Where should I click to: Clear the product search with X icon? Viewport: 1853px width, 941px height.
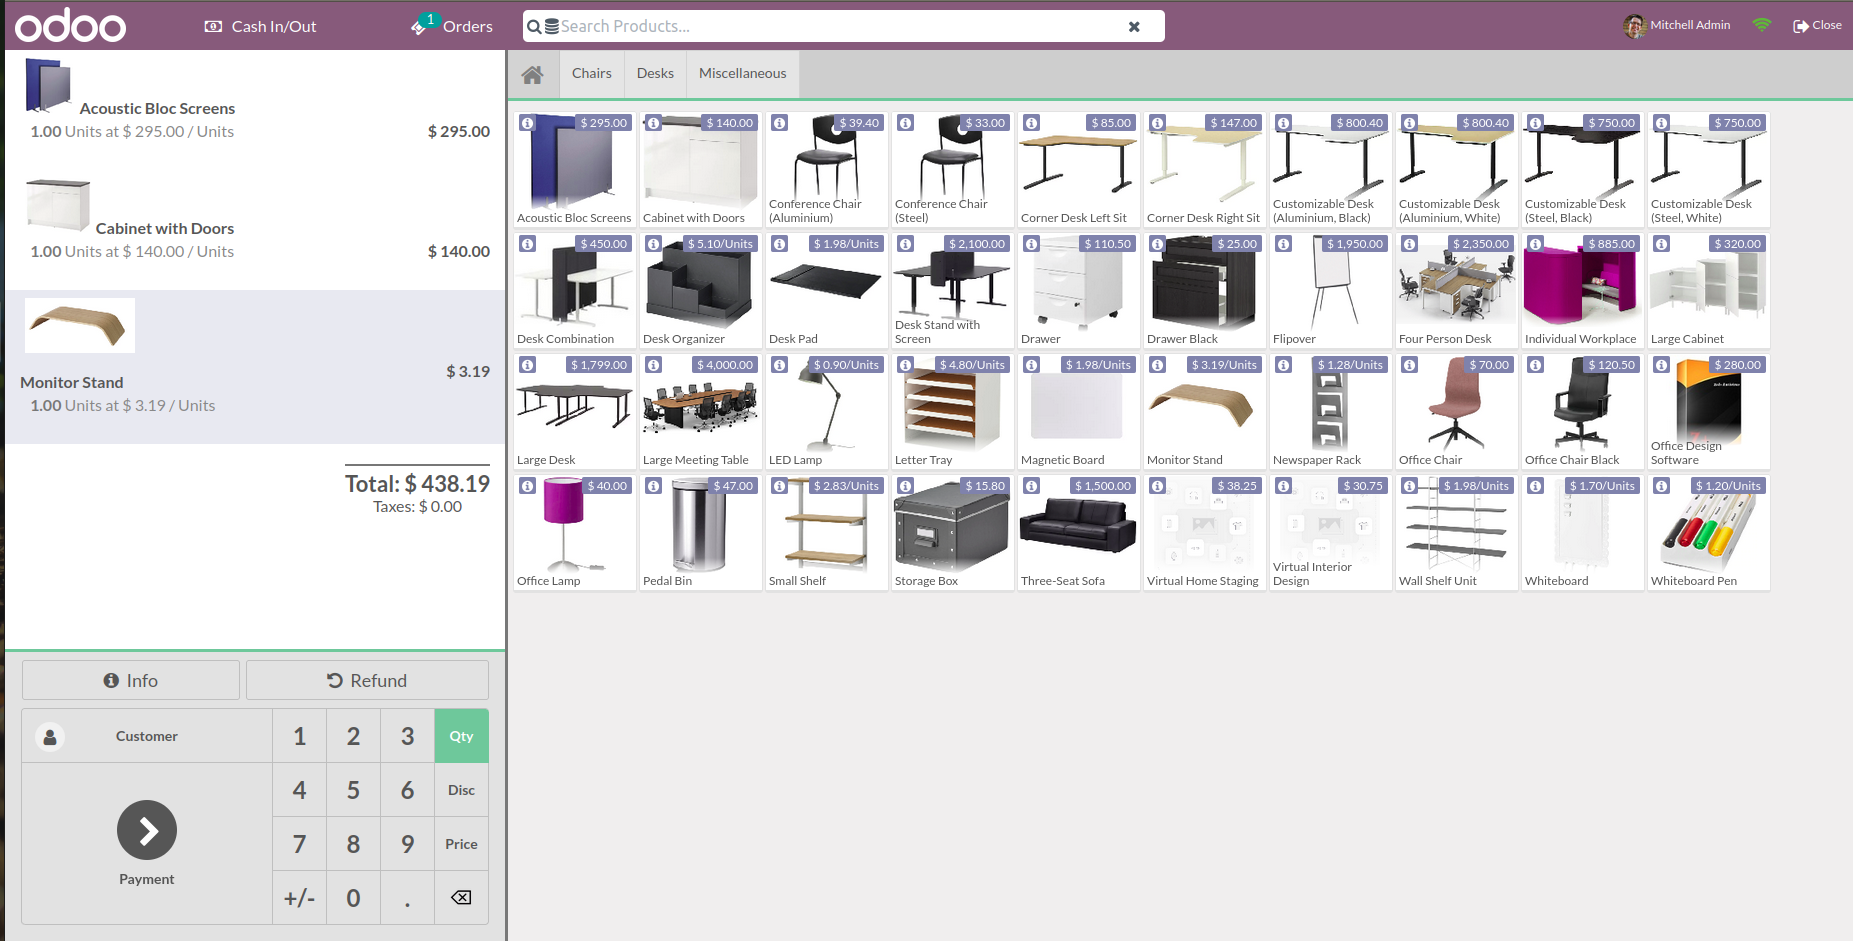1134,27
